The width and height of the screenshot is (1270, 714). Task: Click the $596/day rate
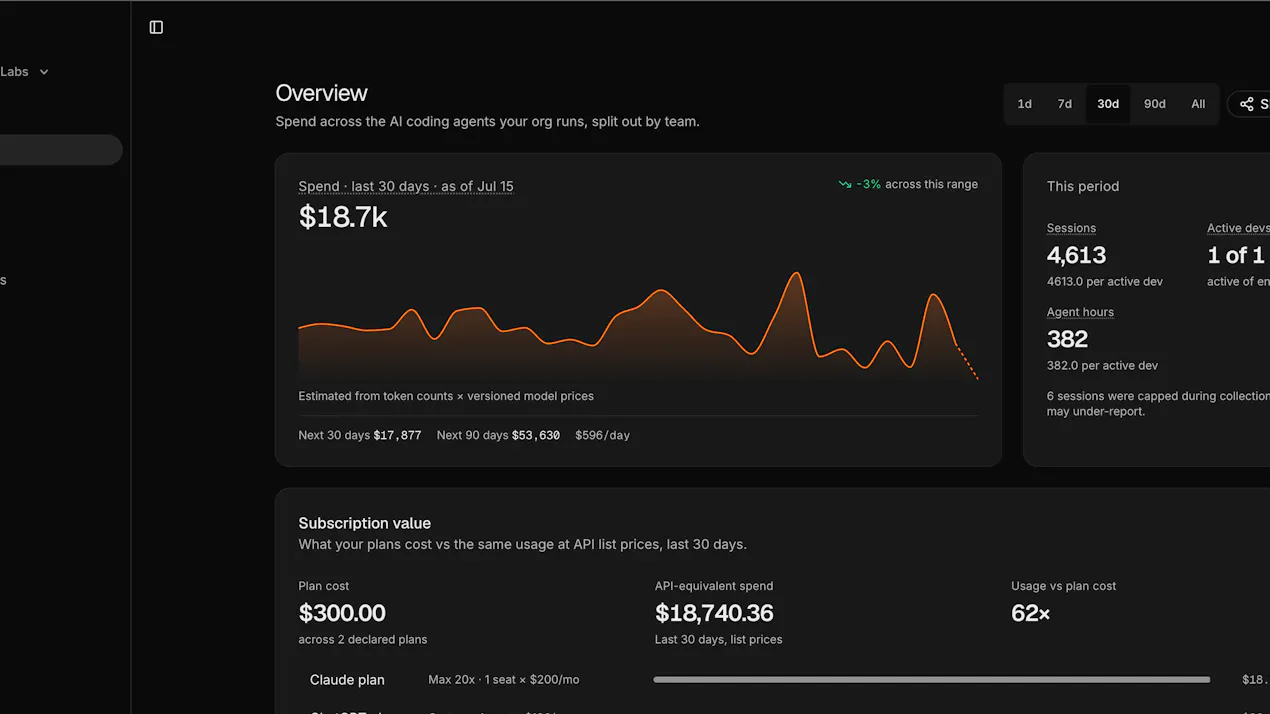[x=602, y=435]
